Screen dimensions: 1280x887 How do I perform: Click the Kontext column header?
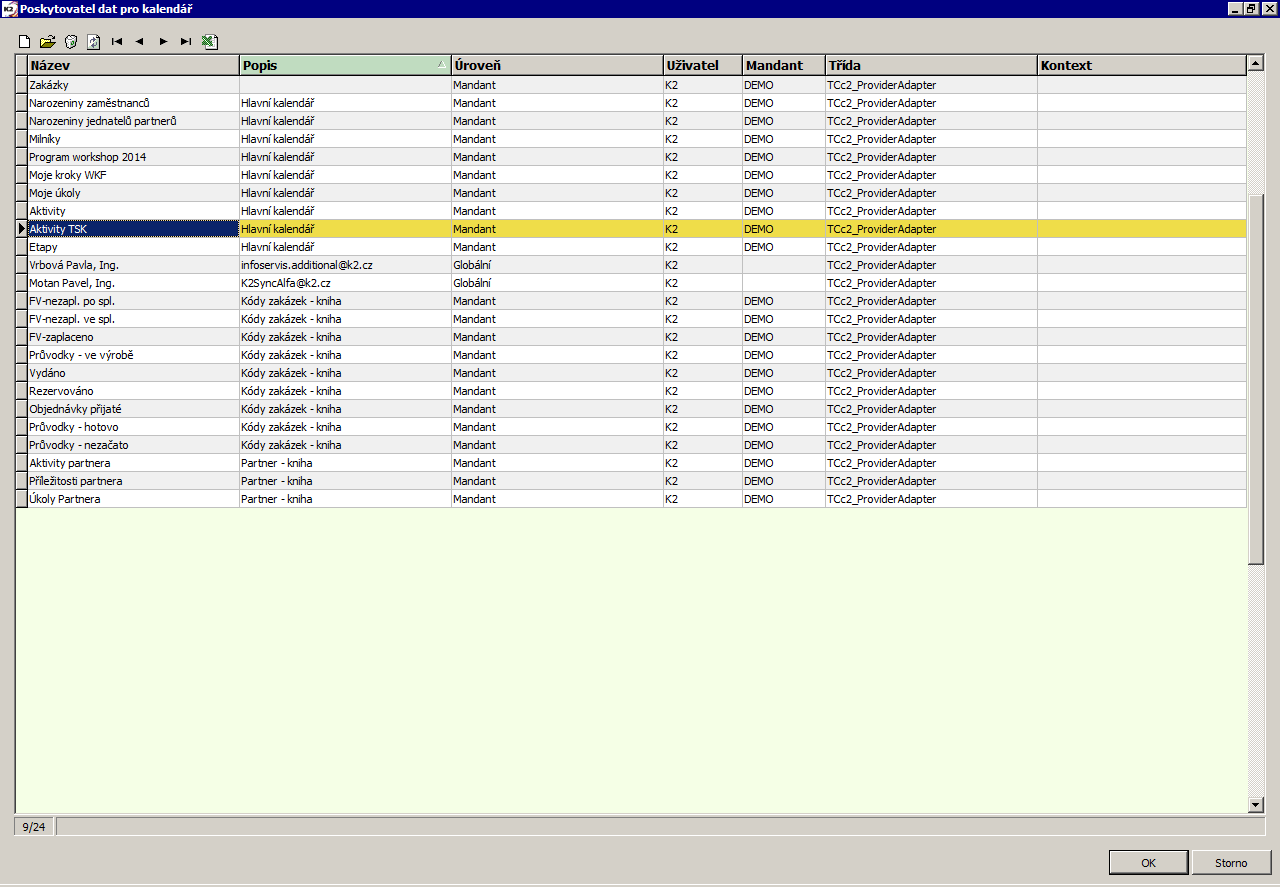coord(1142,65)
